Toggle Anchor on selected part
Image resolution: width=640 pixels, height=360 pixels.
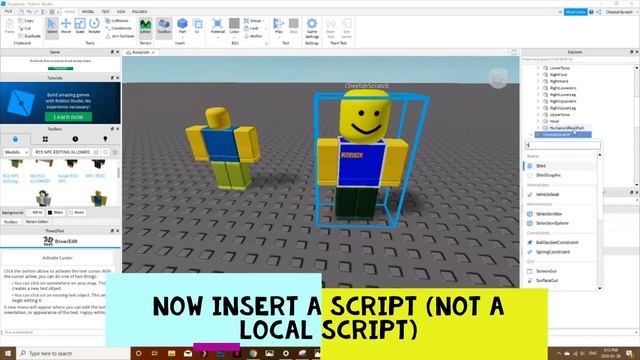tap(253, 36)
